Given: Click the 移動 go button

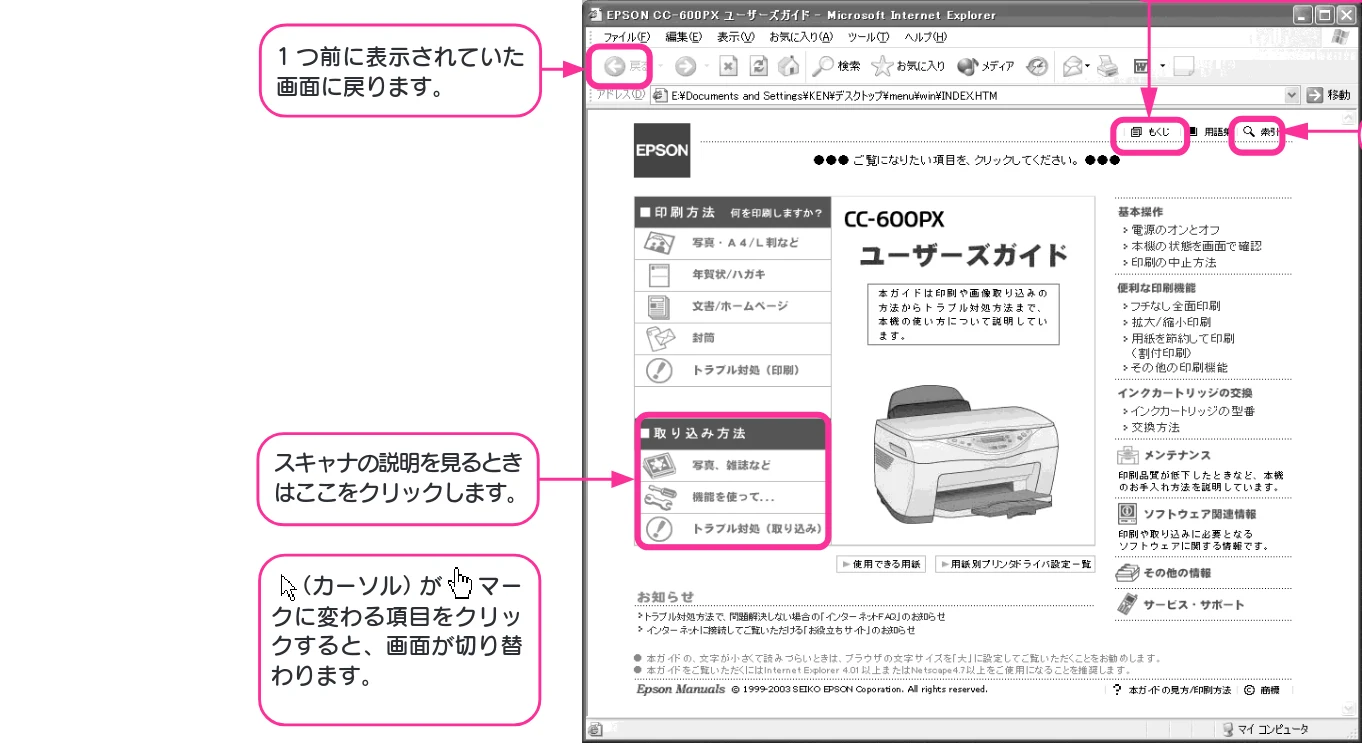Looking at the screenshot, I should (x=1328, y=95).
